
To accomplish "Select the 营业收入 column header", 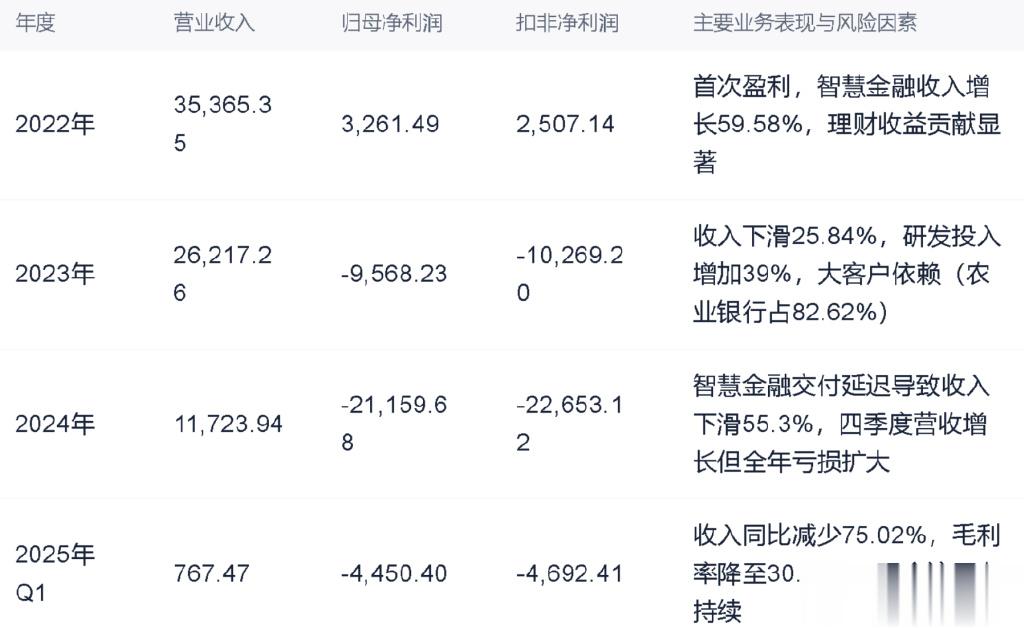I will coord(214,23).
